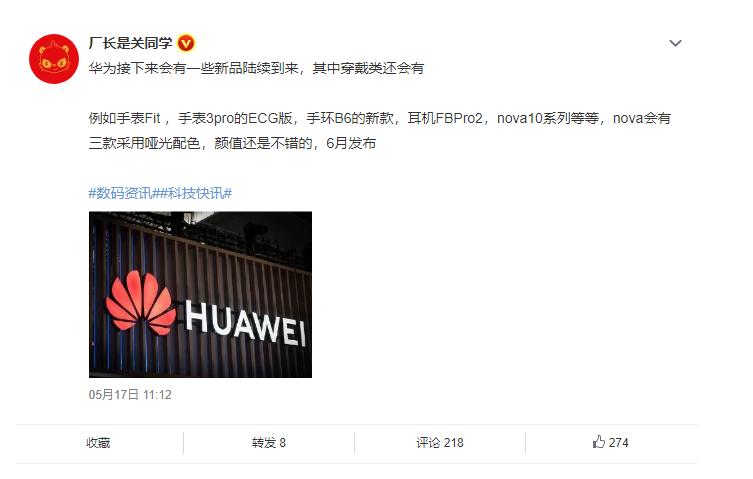The height and width of the screenshot is (479, 753).
Task: Click the white HUAWEI lettering in photo
Action: 245,322
